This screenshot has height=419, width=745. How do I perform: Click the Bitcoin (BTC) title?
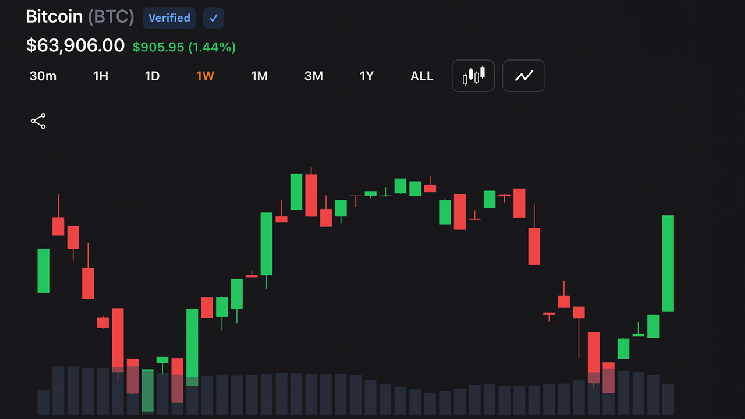point(80,17)
